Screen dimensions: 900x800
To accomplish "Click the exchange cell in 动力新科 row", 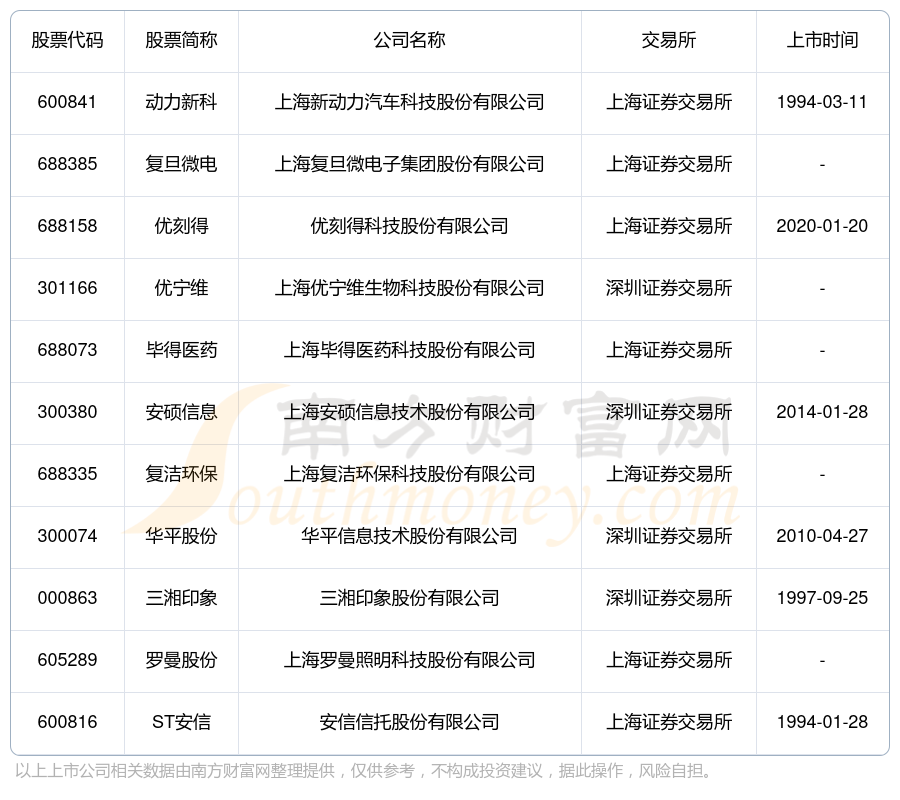I will pos(669,102).
